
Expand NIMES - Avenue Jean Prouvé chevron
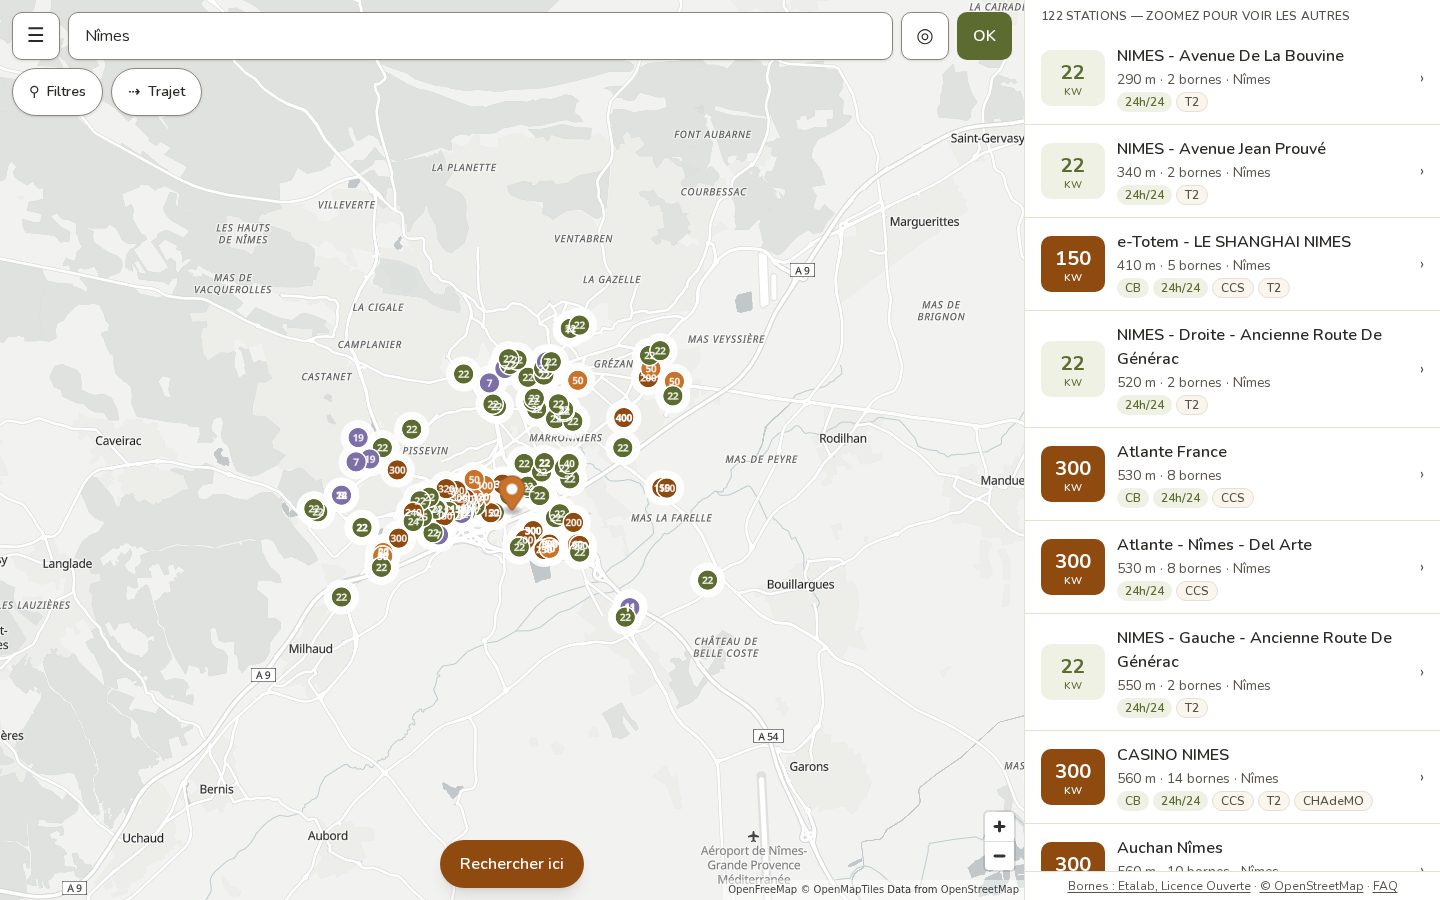click(x=1422, y=171)
